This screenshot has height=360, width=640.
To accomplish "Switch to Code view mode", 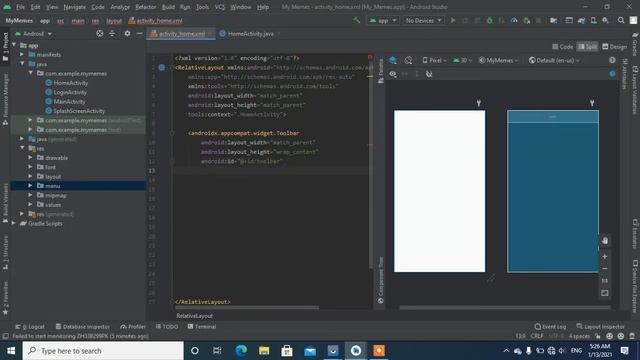I will (x=562, y=47).
